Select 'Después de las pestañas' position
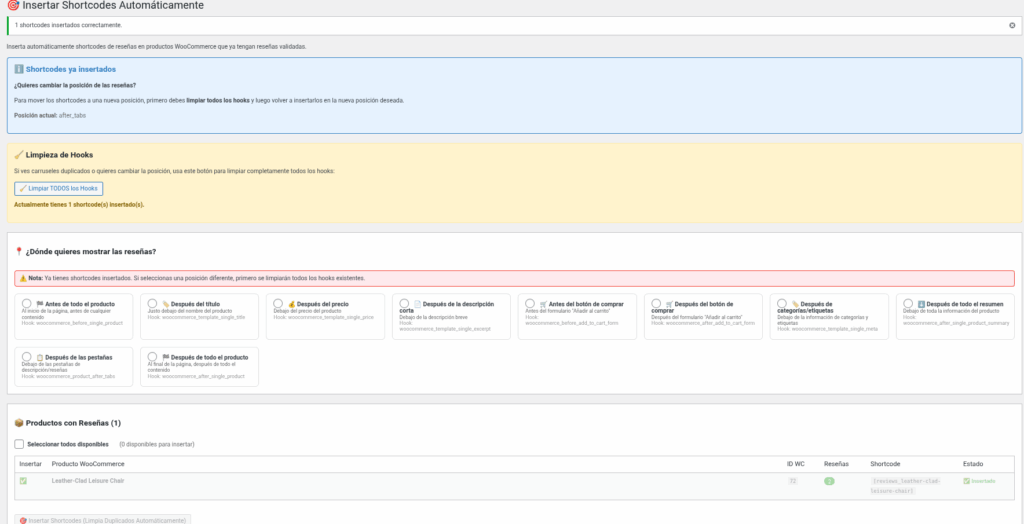The height and width of the screenshot is (524, 1024). [x=26, y=357]
